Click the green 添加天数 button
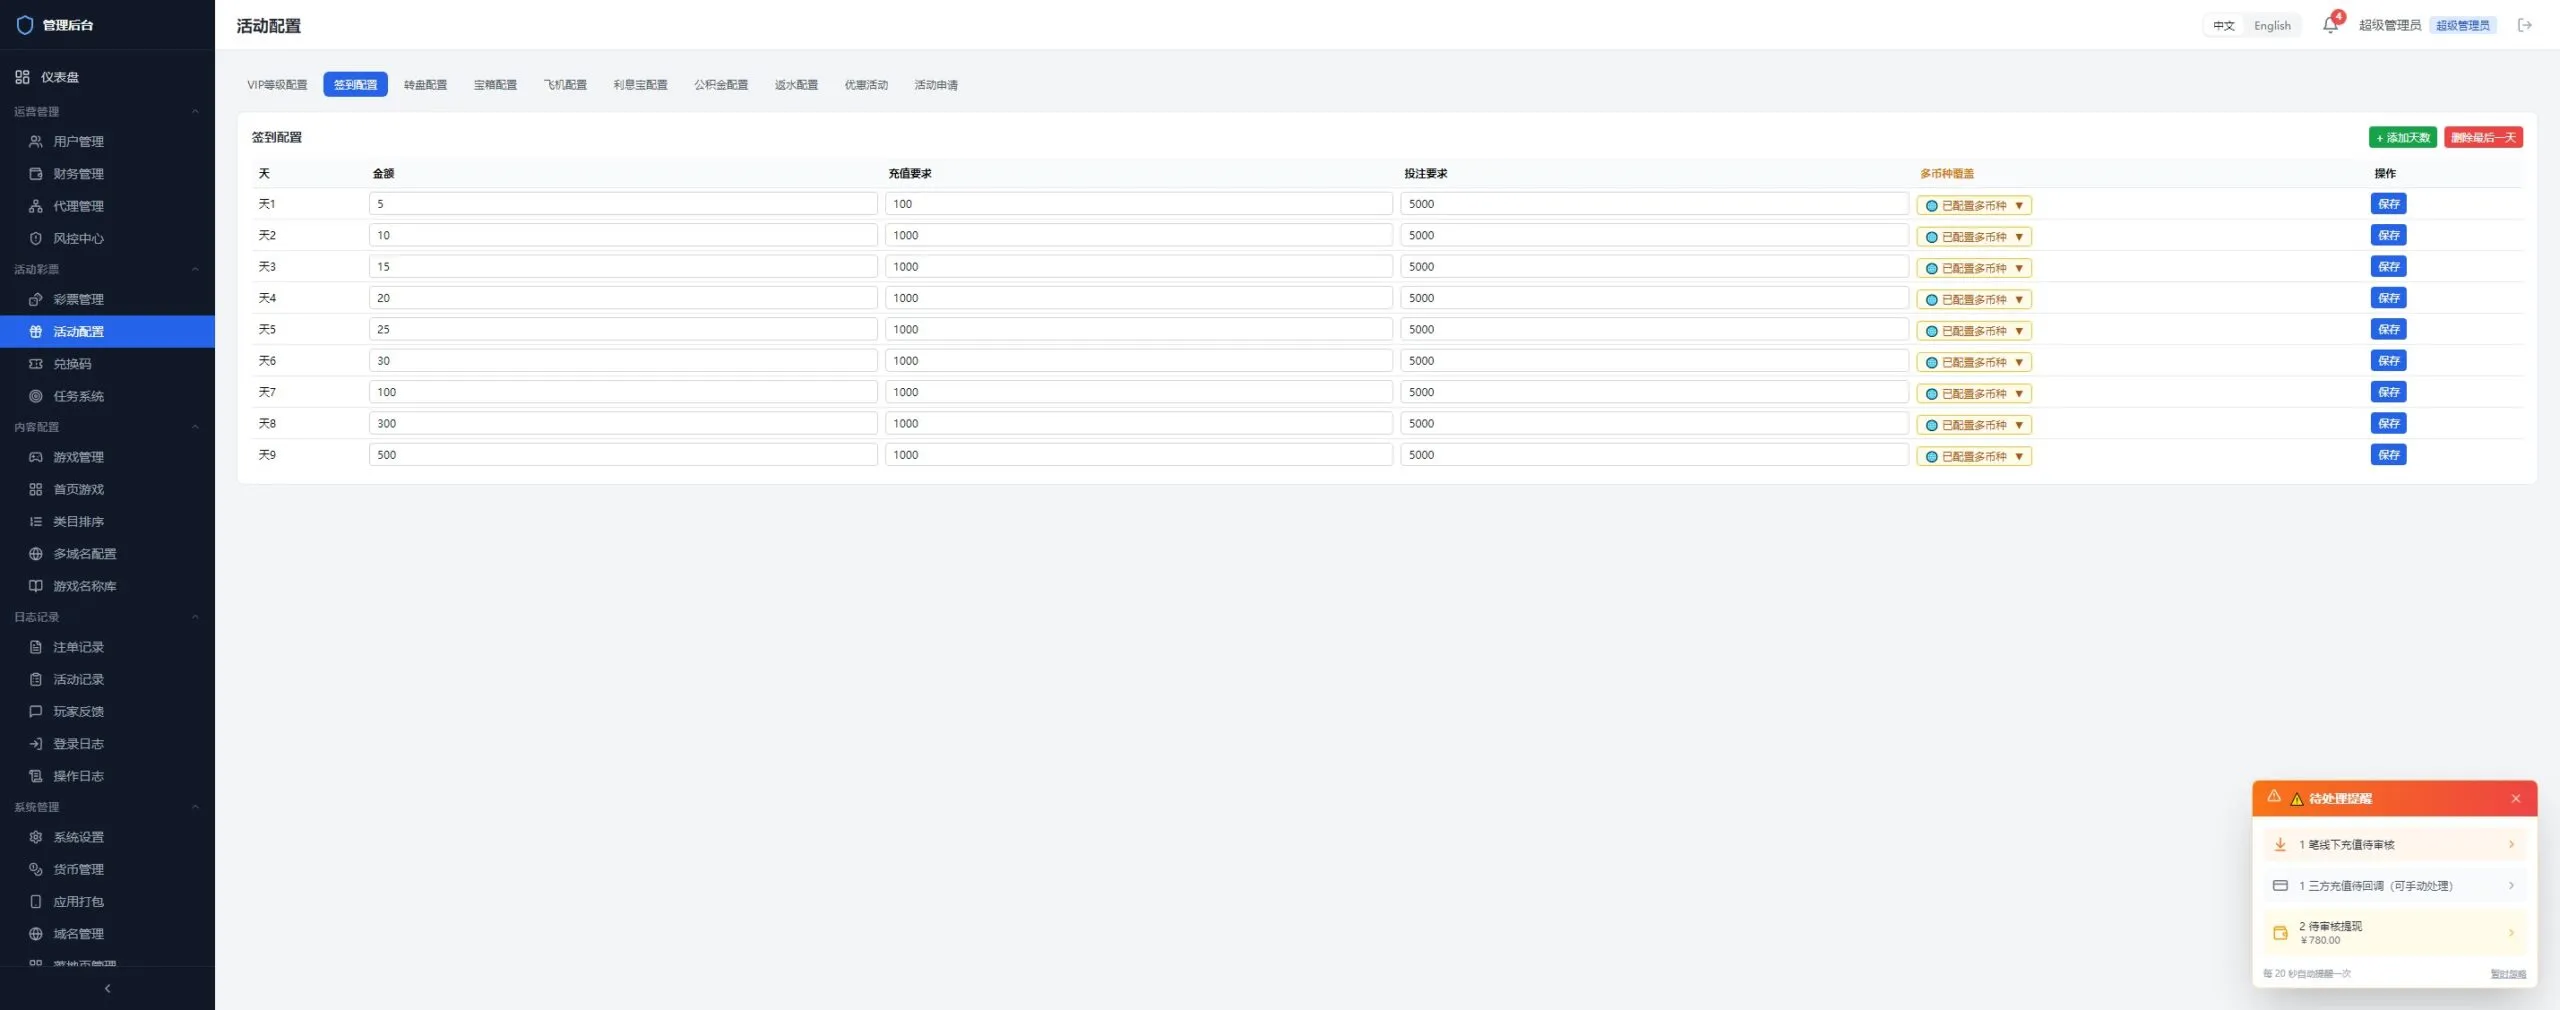The width and height of the screenshot is (2560, 1010). click(x=2403, y=138)
